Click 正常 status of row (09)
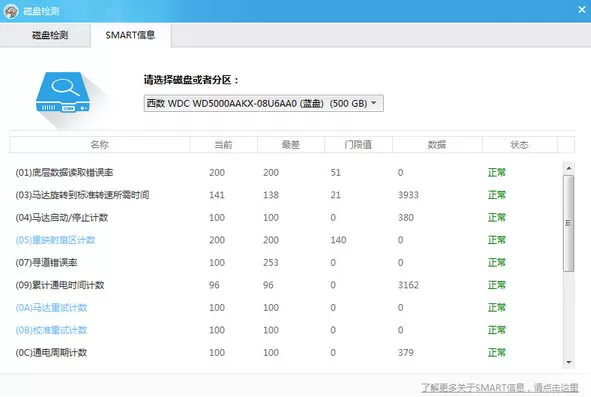The image size is (591, 397). click(x=497, y=285)
